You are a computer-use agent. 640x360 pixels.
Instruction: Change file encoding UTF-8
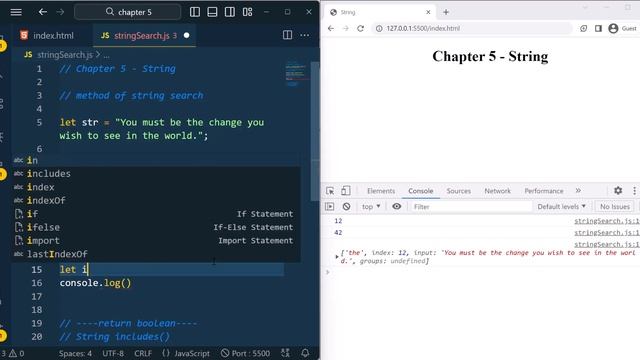(113, 353)
